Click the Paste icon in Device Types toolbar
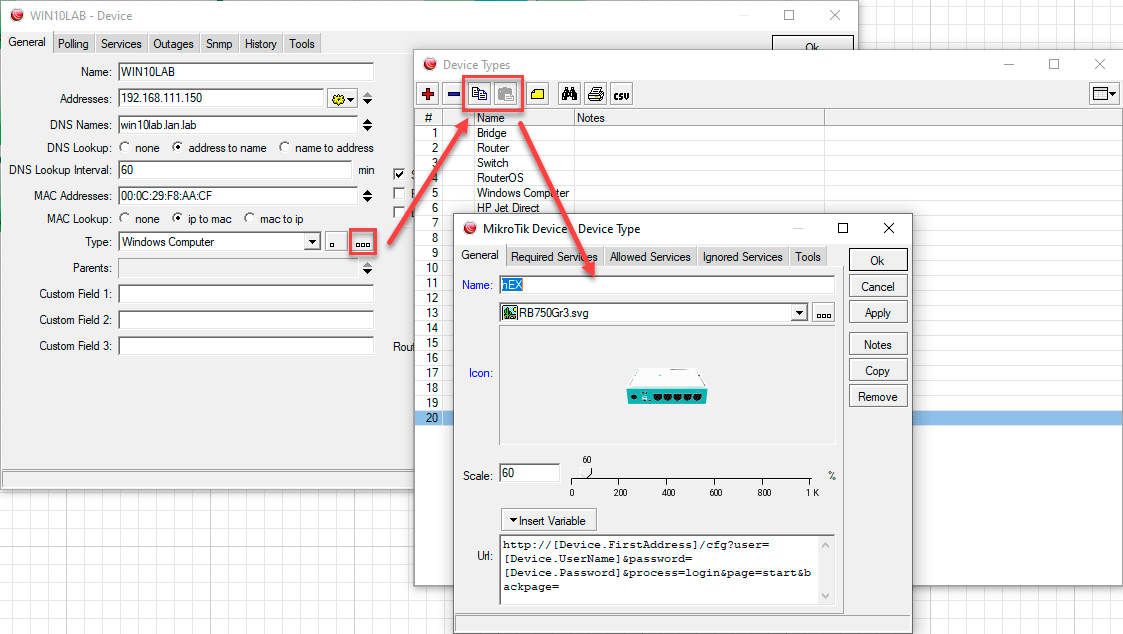The height and width of the screenshot is (634, 1123). (506, 94)
